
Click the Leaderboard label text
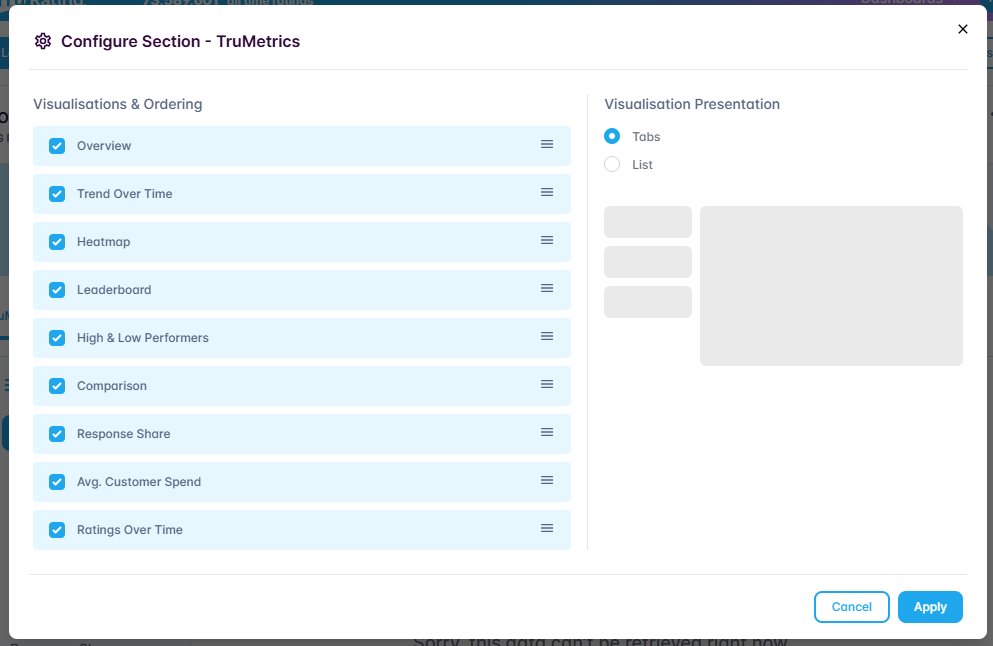tap(114, 290)
